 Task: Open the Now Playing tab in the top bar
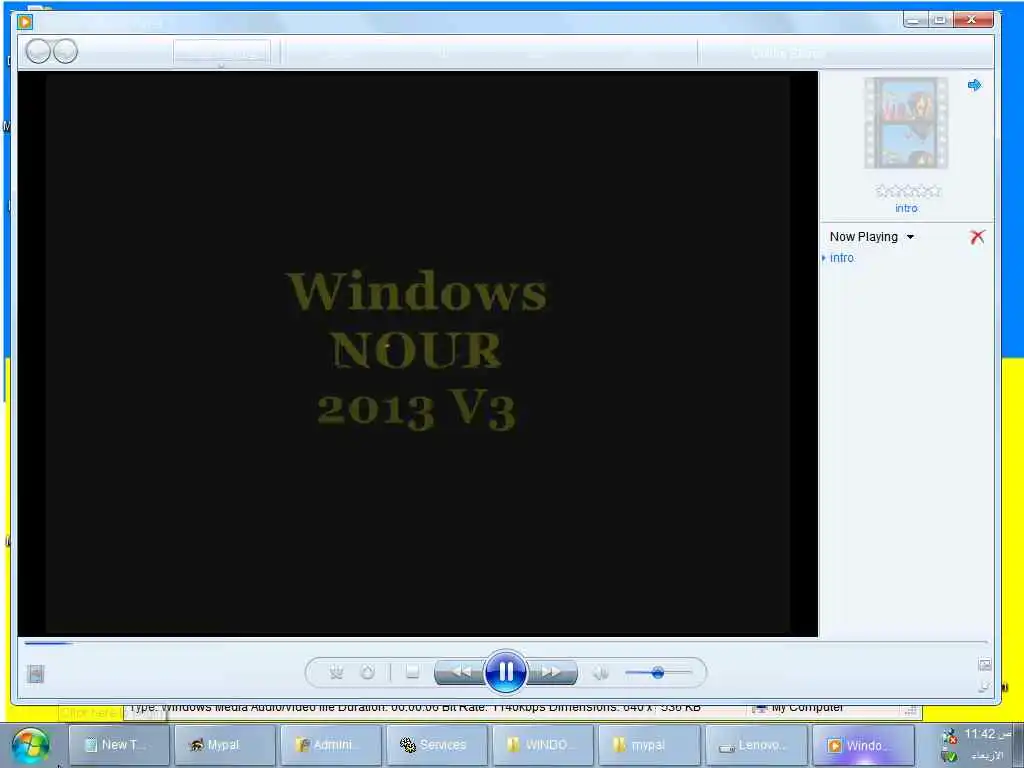222,52
